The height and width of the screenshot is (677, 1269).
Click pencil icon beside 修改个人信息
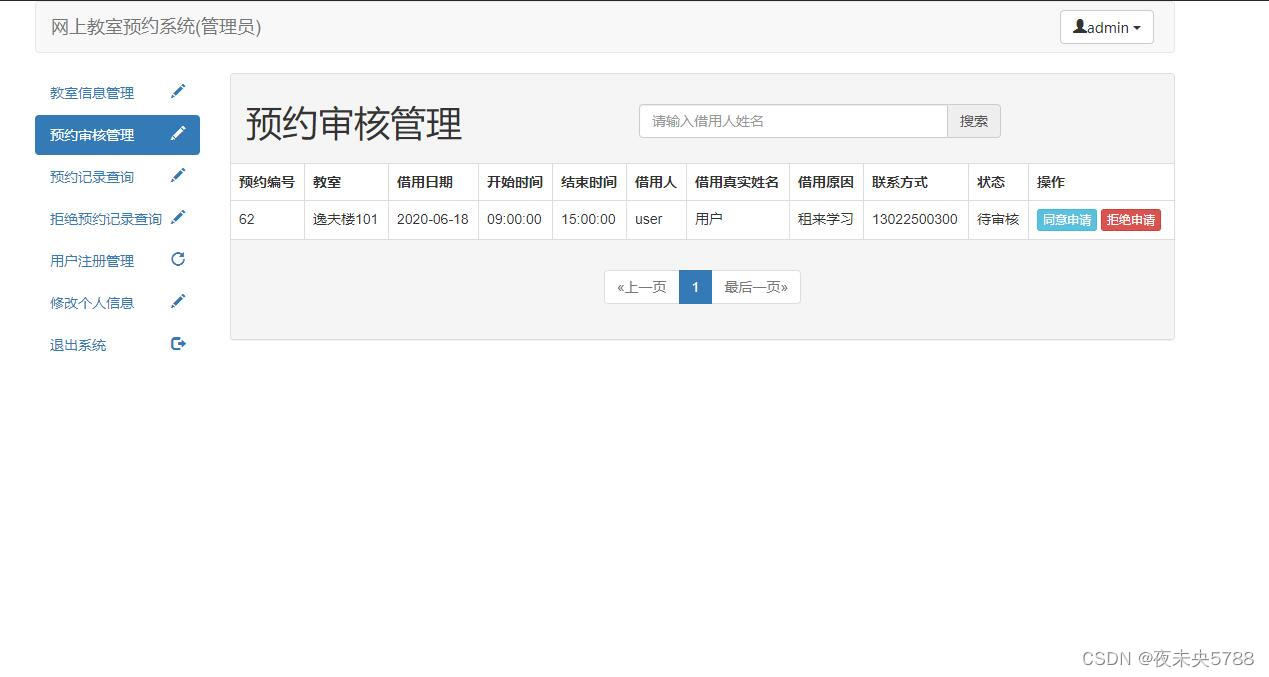click(178, 302)
